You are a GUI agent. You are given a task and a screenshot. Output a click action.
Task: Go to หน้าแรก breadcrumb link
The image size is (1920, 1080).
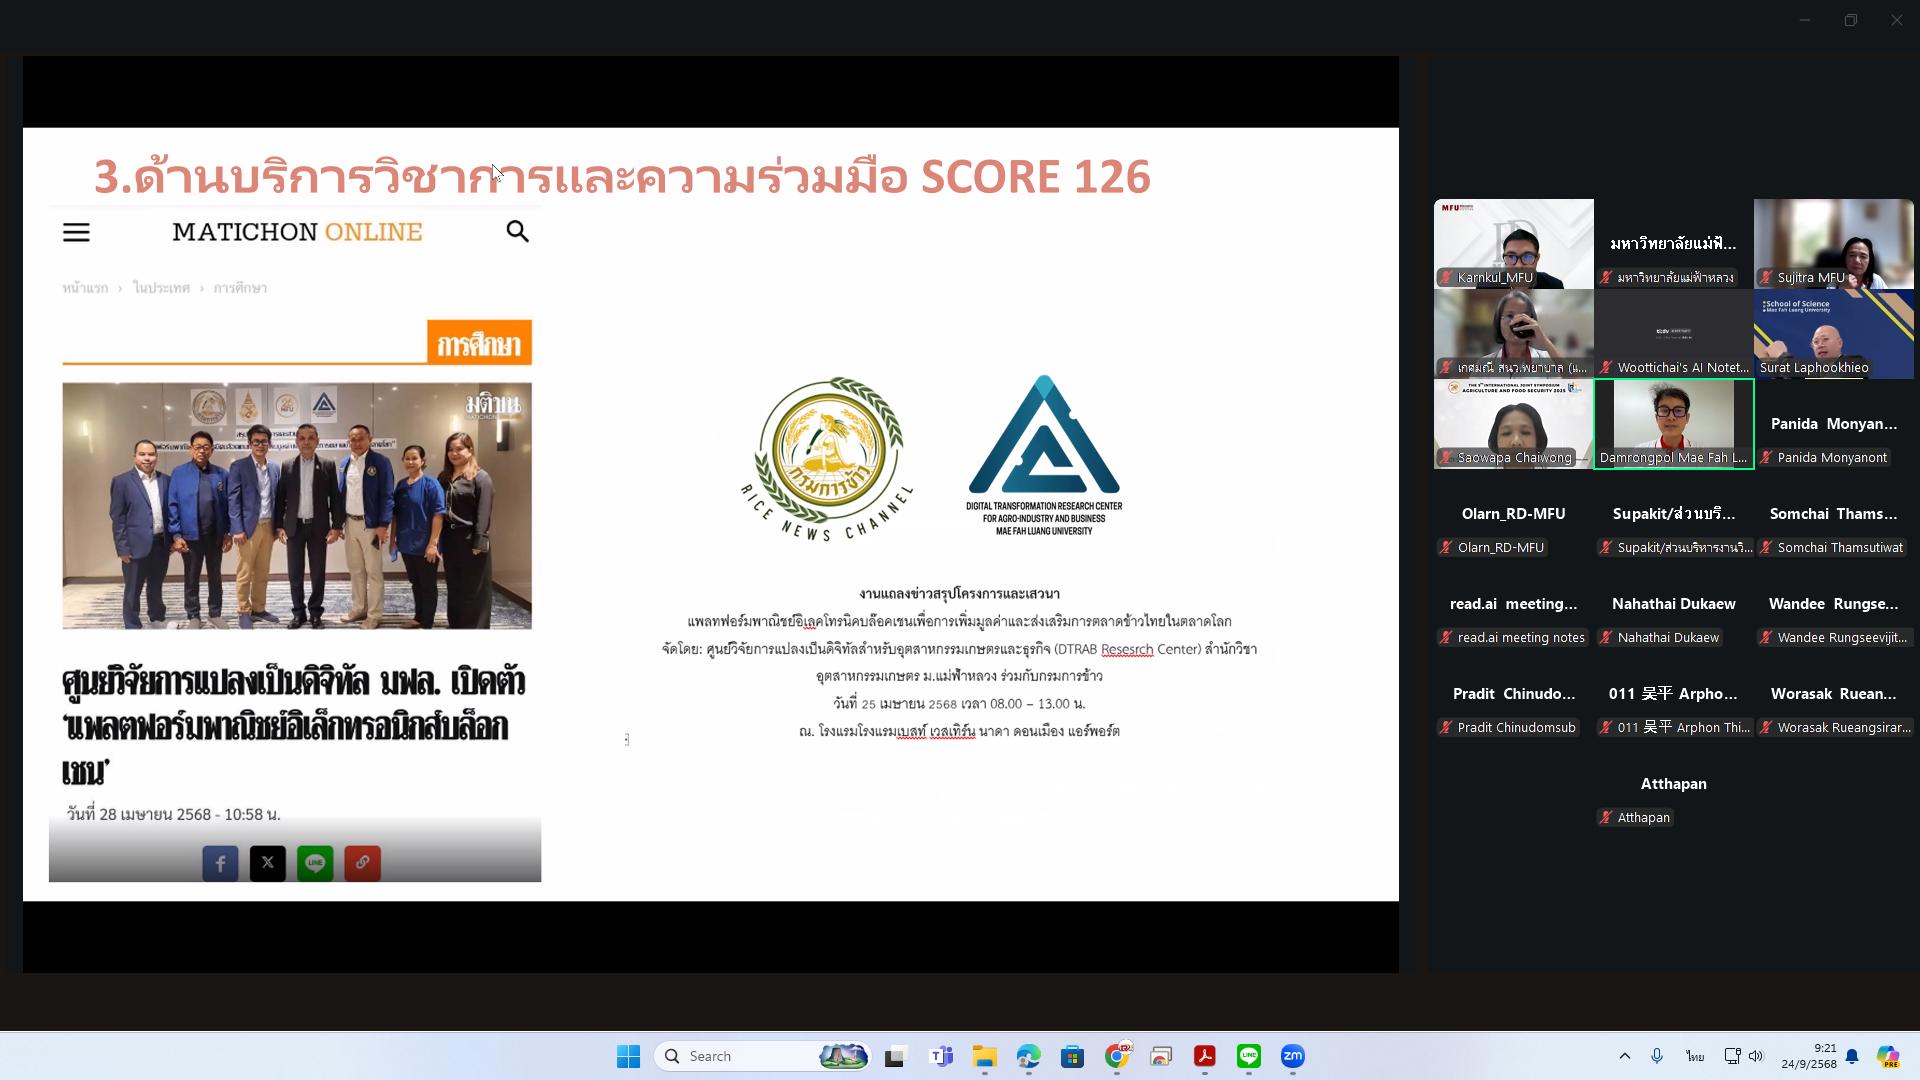pos(85,288)
